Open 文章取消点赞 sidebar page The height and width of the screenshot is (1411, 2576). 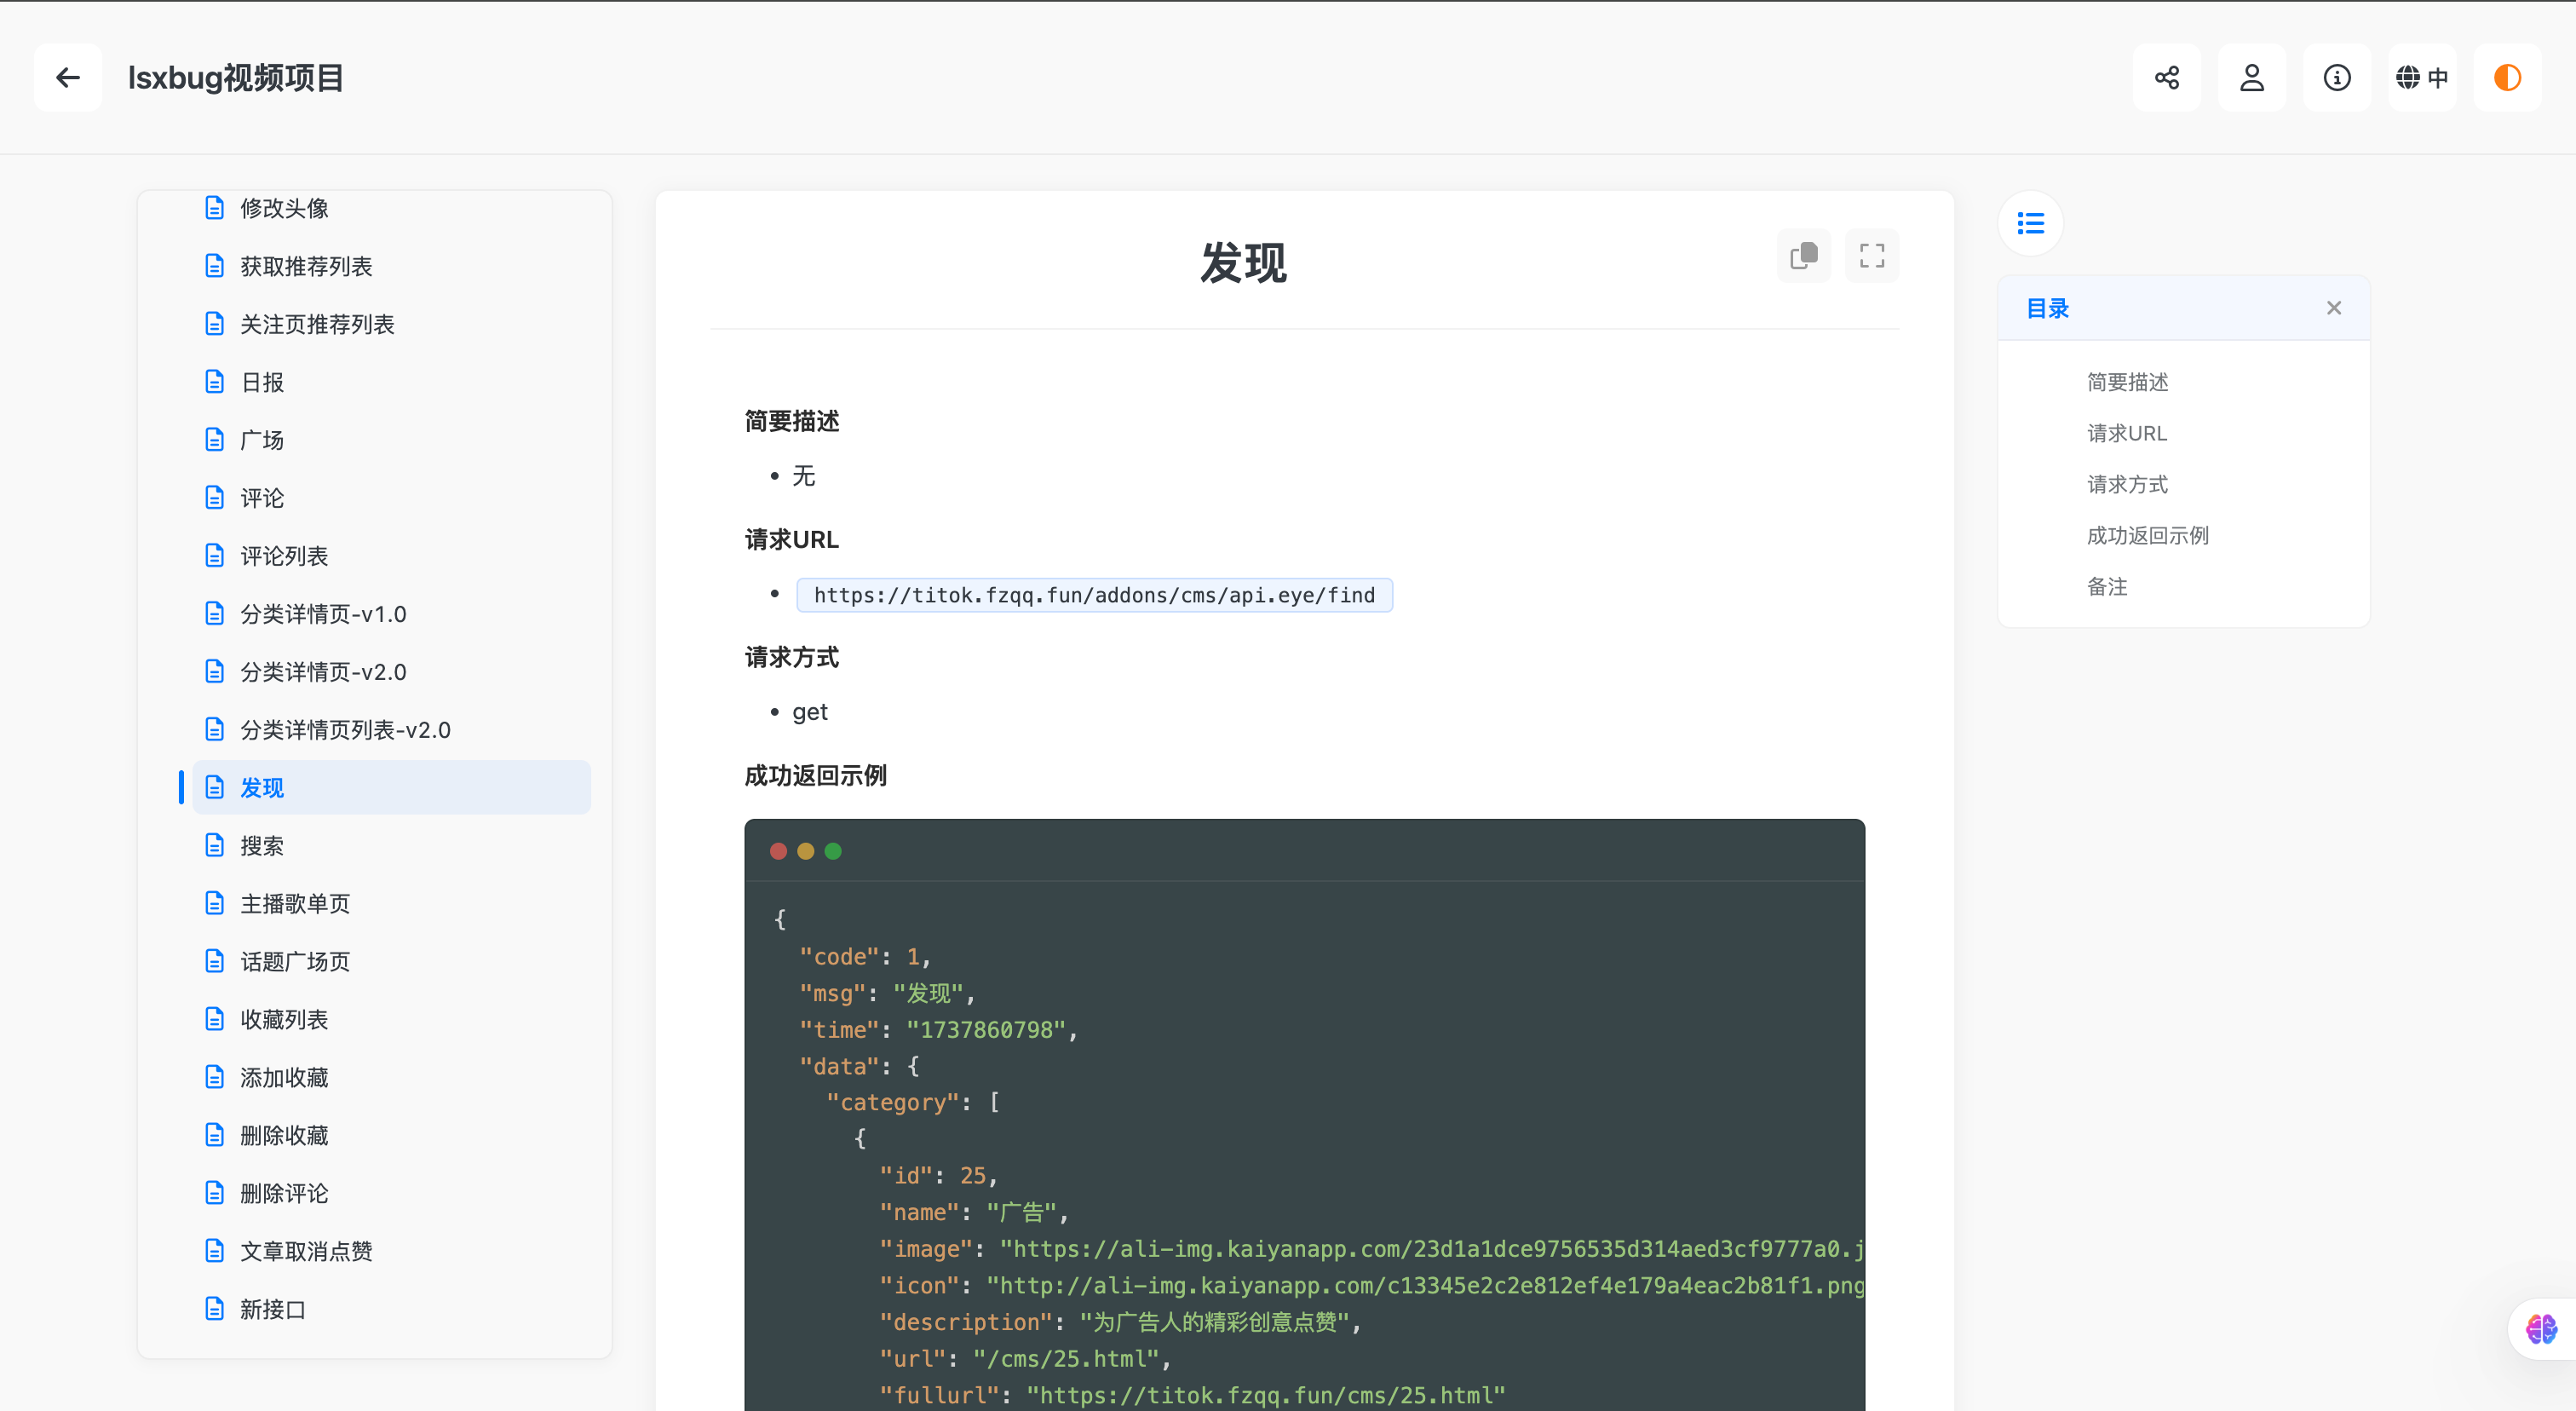coord(306,1251)
